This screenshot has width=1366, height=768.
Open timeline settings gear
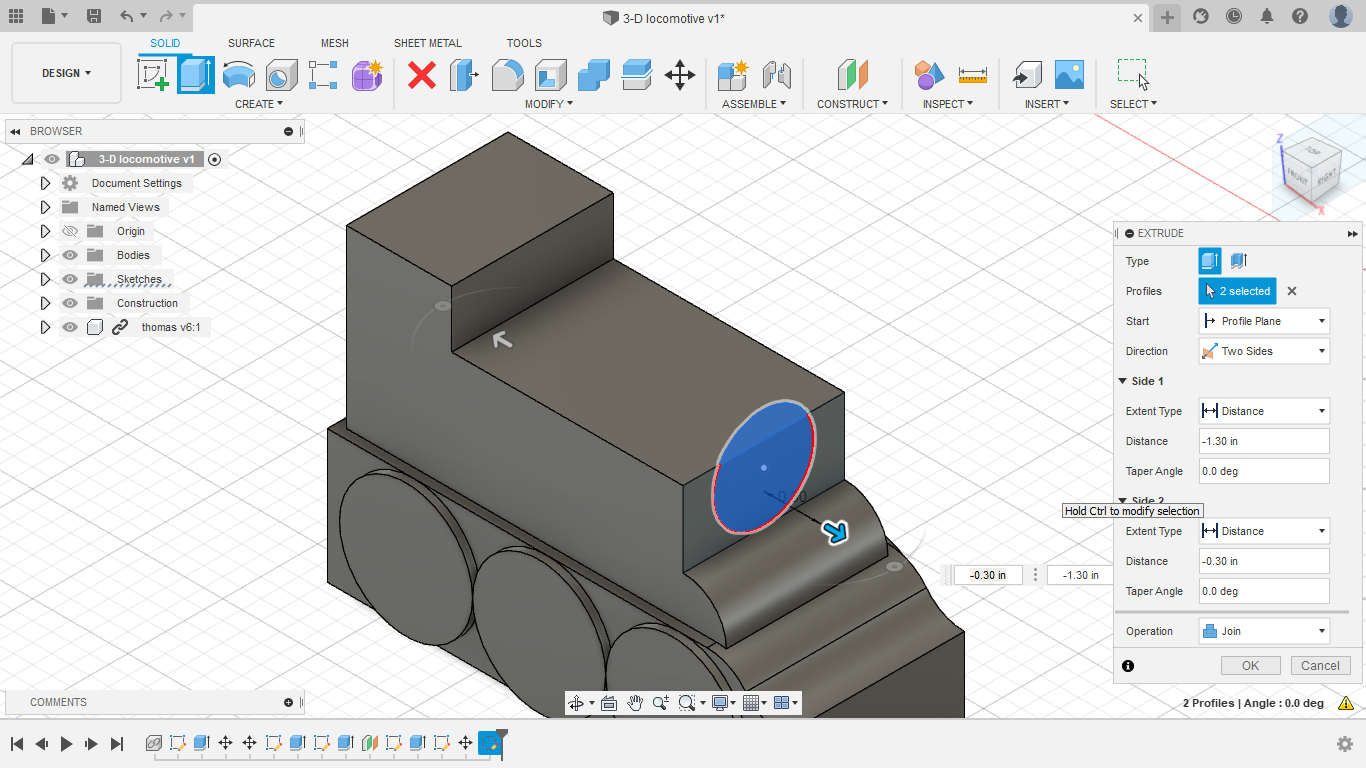point(1345,743)
